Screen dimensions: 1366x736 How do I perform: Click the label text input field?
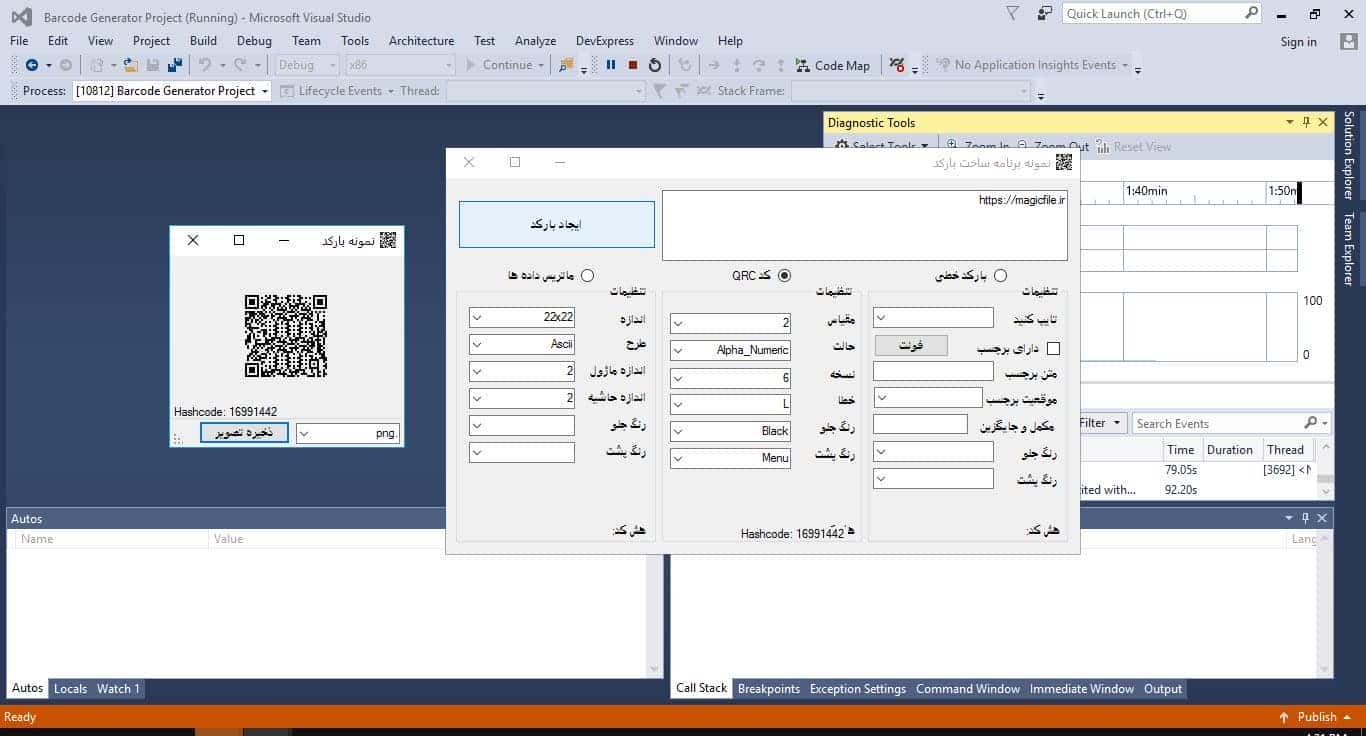933,371
